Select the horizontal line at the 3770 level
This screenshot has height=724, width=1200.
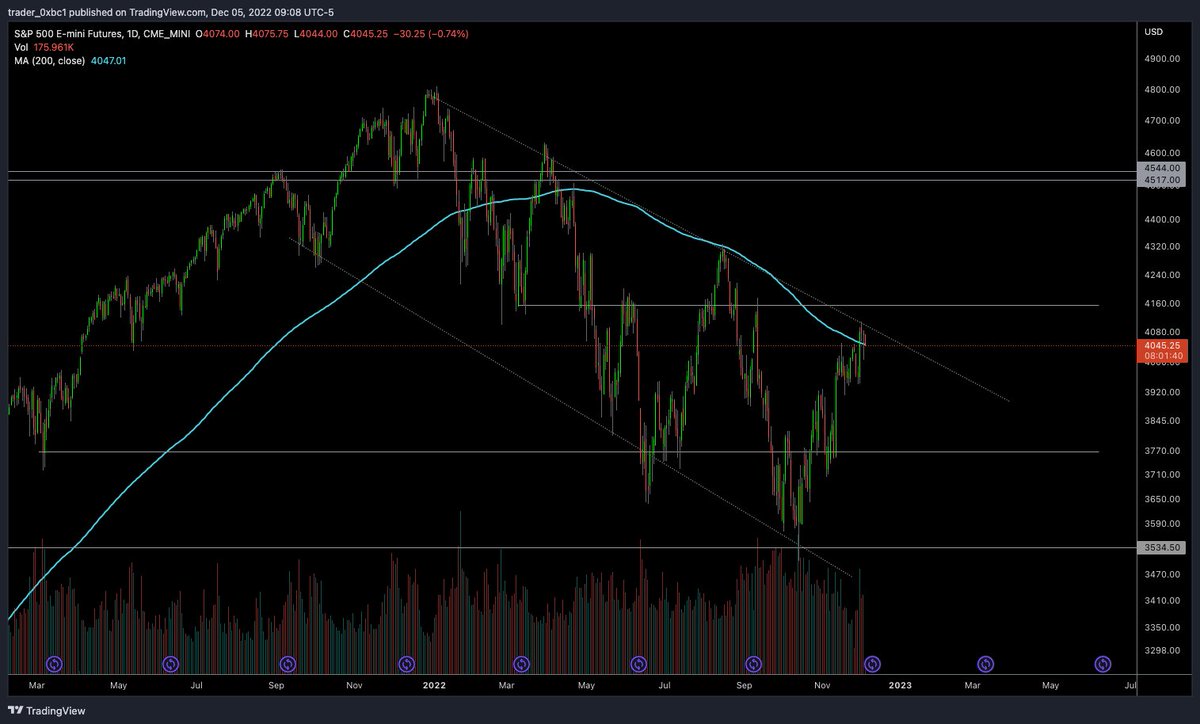[570, 452]
